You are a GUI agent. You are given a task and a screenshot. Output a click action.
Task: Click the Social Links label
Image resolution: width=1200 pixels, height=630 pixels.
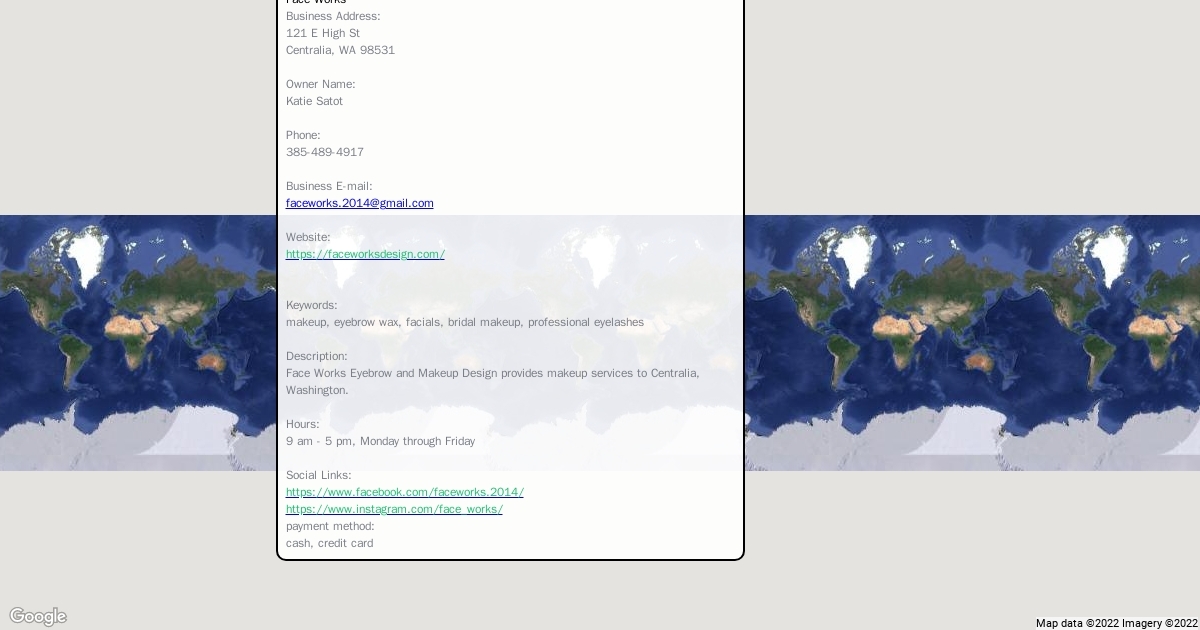pos(318,475)
